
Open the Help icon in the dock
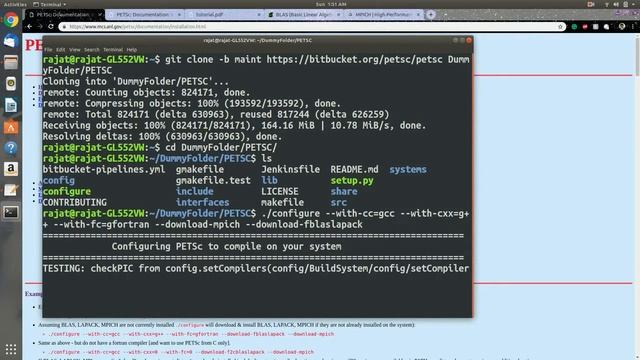click(11, 148)
